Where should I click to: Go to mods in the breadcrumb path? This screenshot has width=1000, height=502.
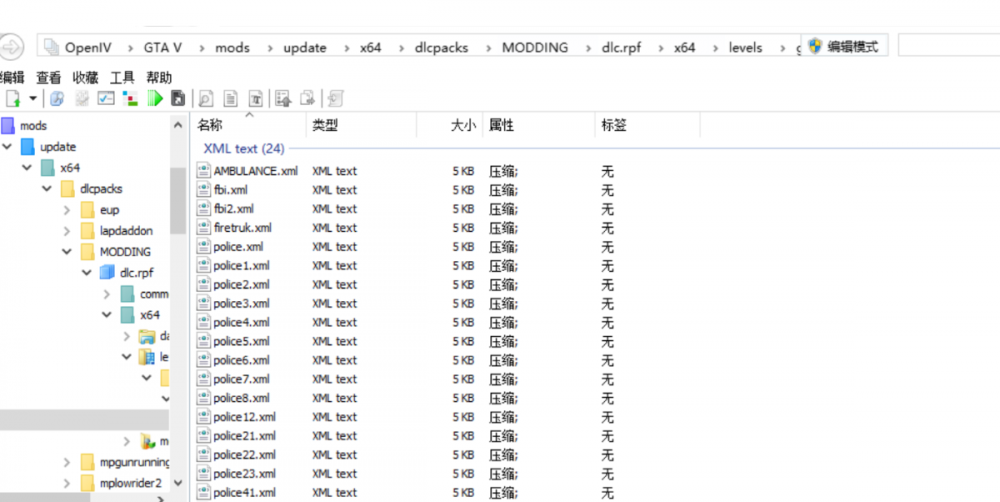pyautogui.click(x=232, y=47)
